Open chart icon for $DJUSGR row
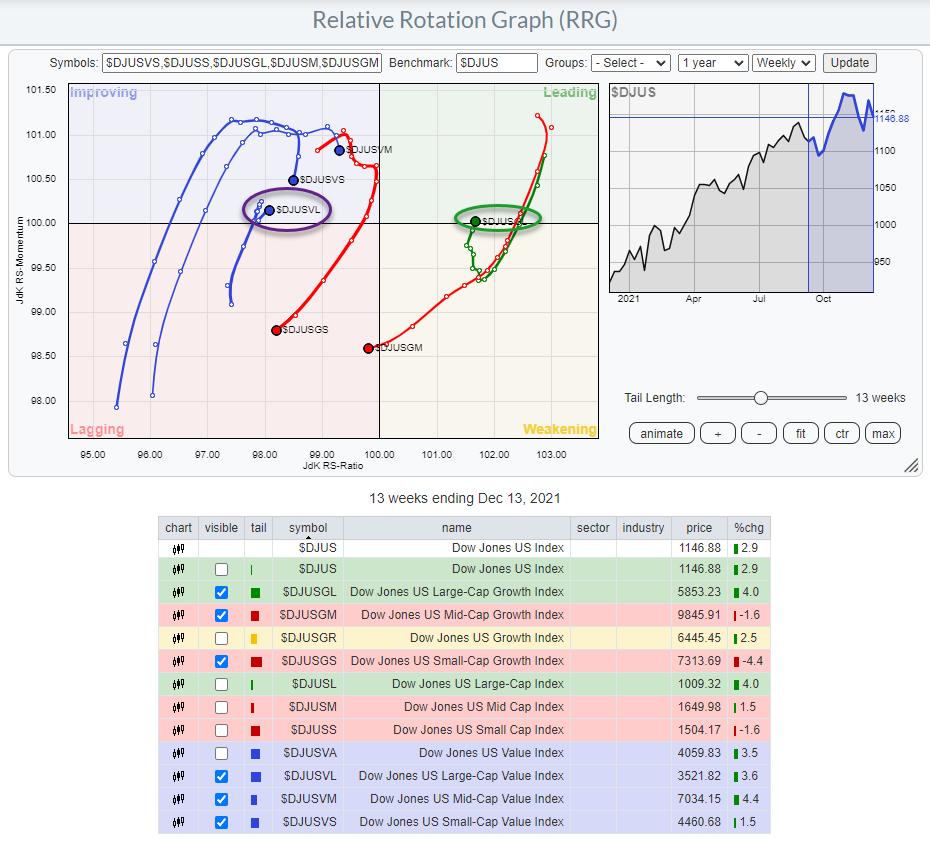Image resolution: width=930 pixels, height=843 pixels. coord(178,638)
